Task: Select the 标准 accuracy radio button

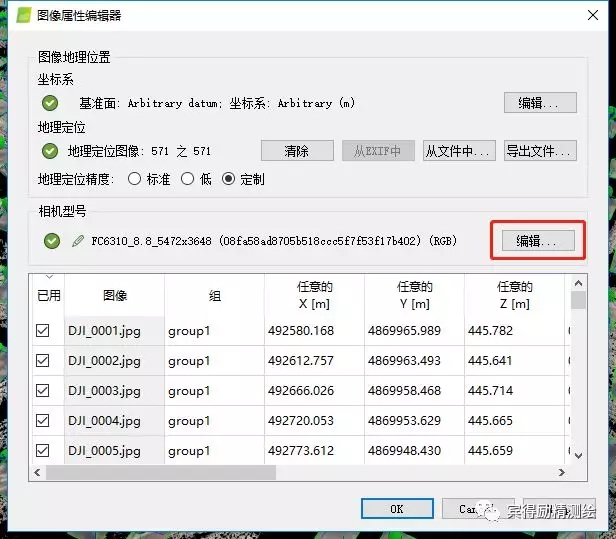Action: tap(134, 180)
